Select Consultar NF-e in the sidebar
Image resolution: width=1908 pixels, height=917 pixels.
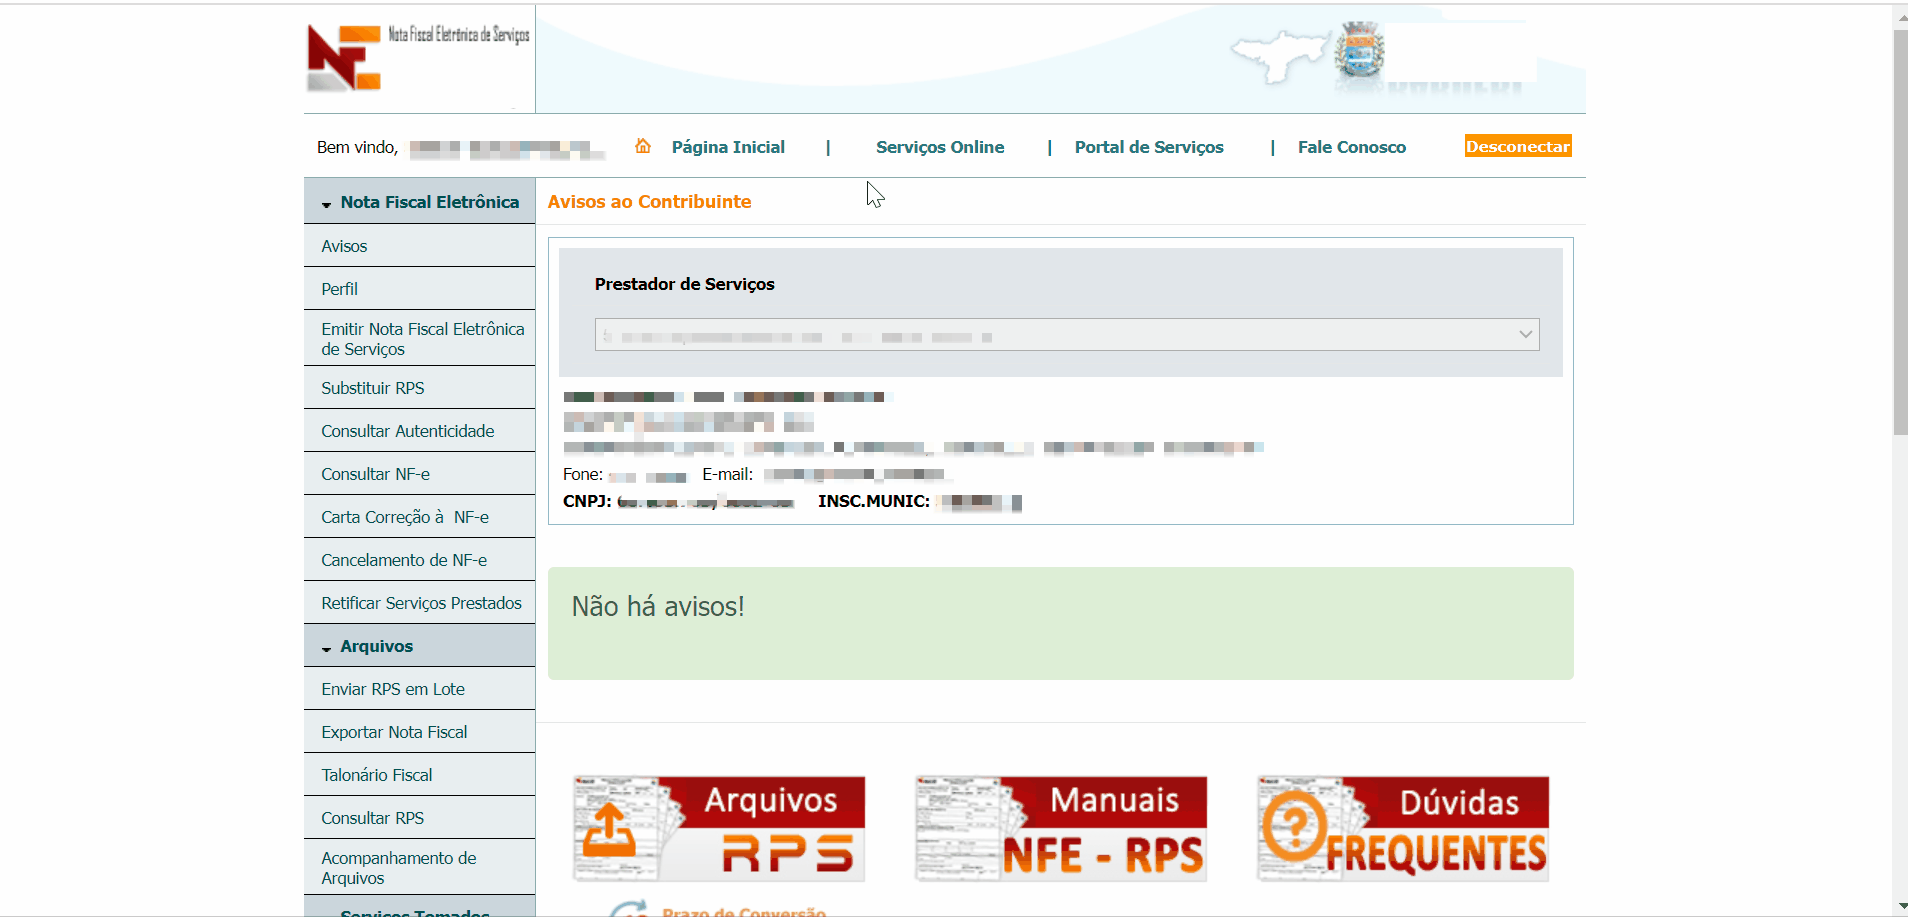coord(375,474)
